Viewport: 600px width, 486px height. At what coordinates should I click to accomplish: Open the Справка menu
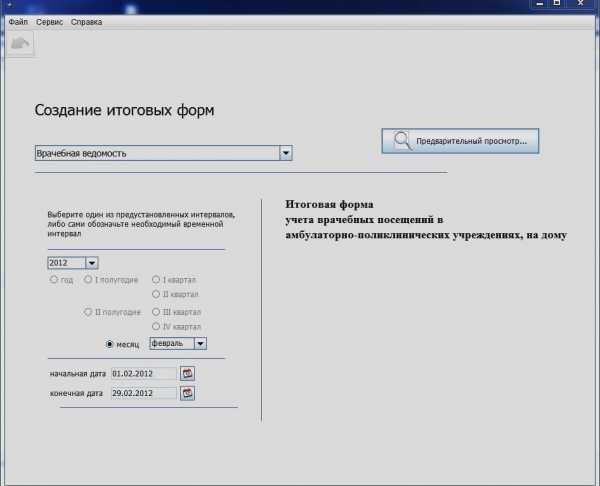87,21
